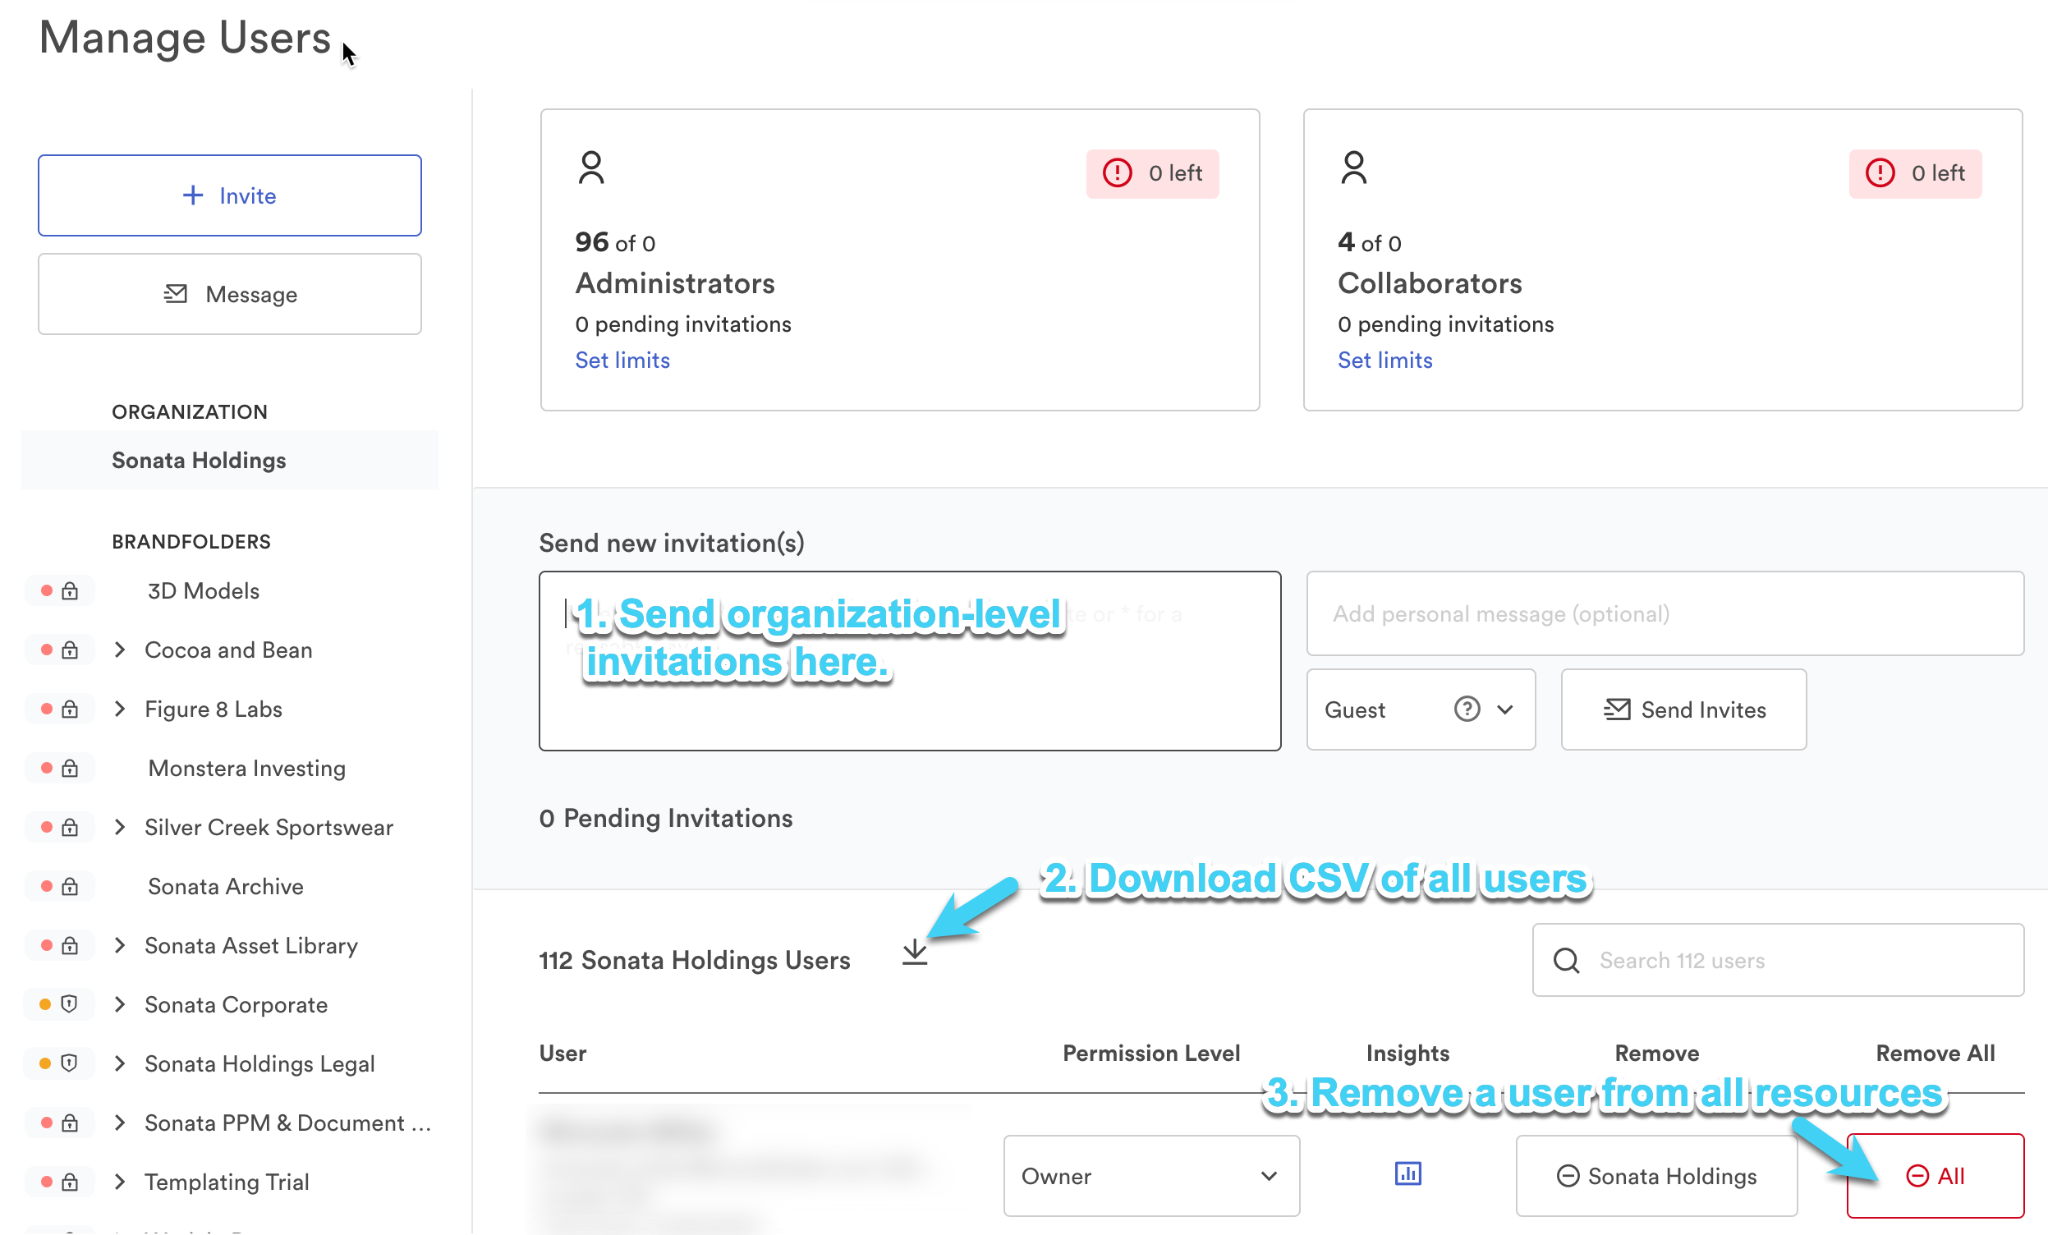Click shield icon beside Sonata Holdings Legal
Screen dimensions: 2048x1235
tap(70, 1063)
